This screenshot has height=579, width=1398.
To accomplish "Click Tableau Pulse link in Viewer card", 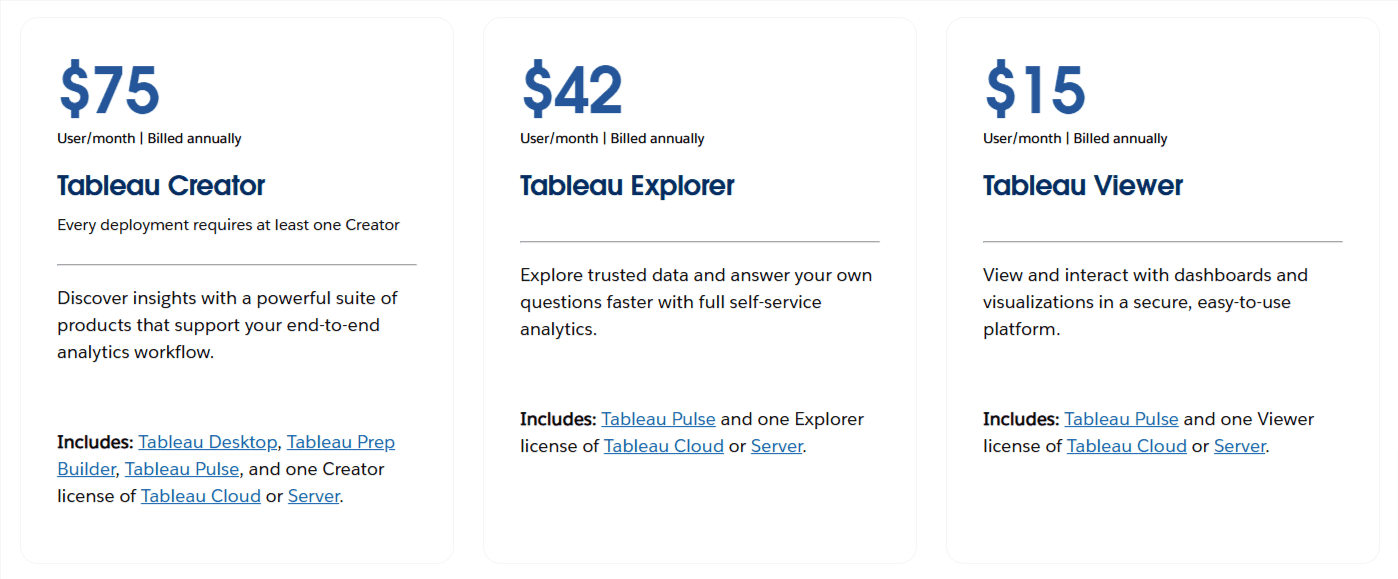I will [x=1121, y=418].
